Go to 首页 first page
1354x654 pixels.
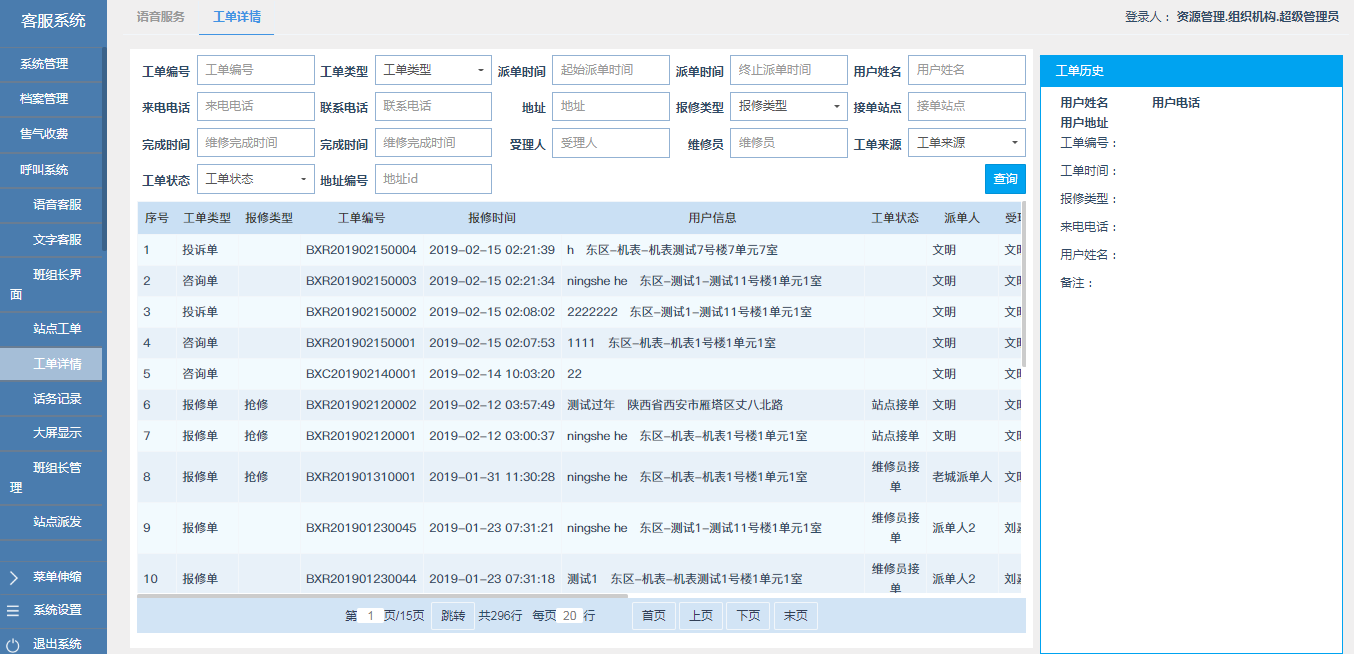click(654, 616)
